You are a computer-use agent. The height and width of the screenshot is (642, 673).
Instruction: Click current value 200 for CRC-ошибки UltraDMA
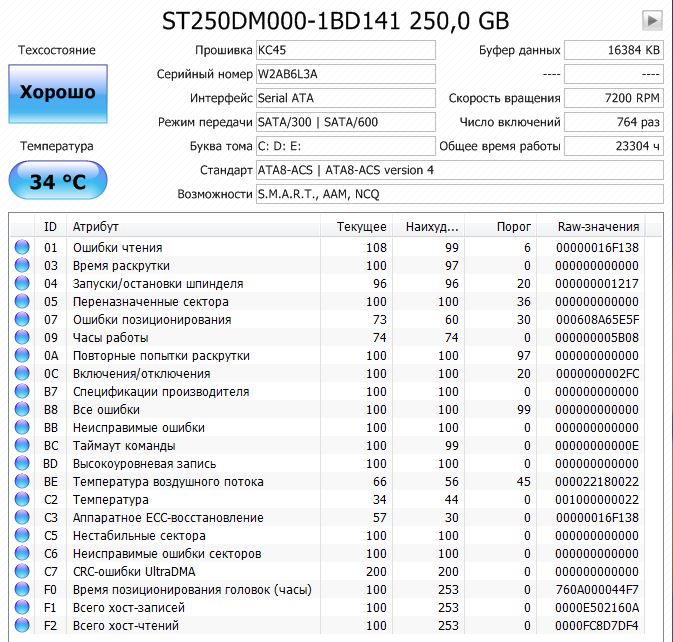click(376, 572)
